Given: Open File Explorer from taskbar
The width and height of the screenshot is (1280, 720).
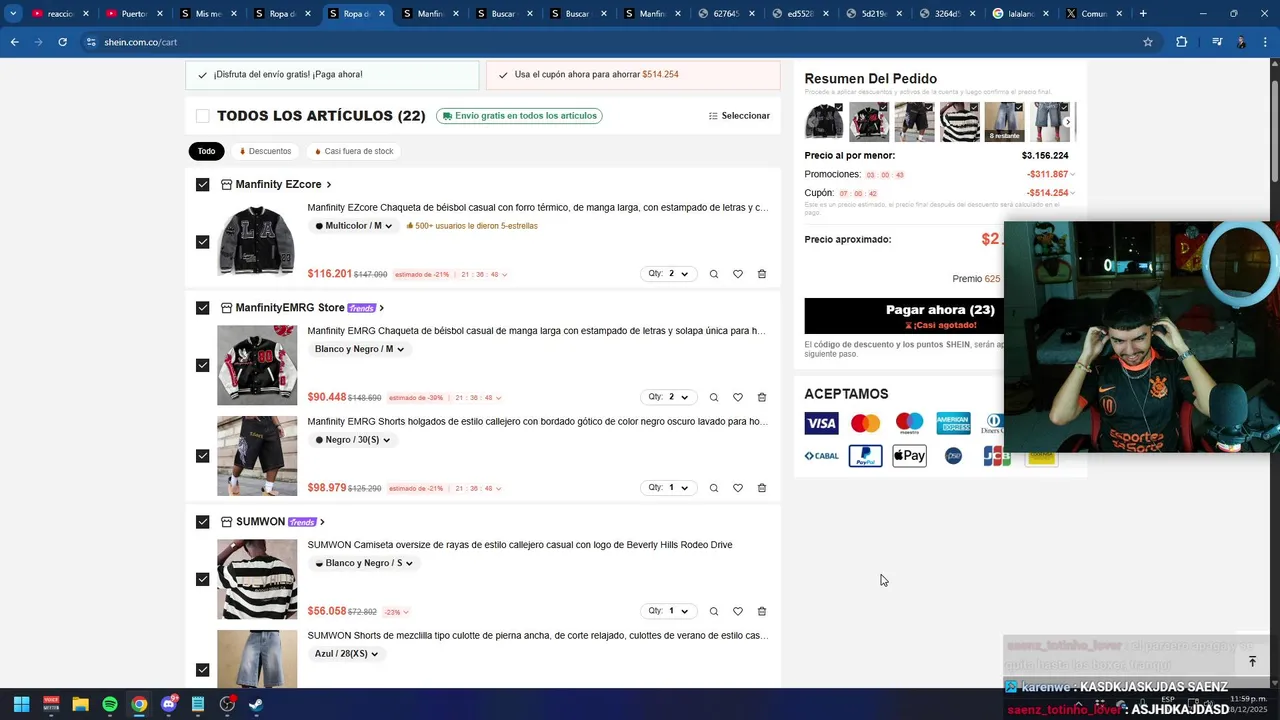Looking at the screenshot, I should point(80,704).
